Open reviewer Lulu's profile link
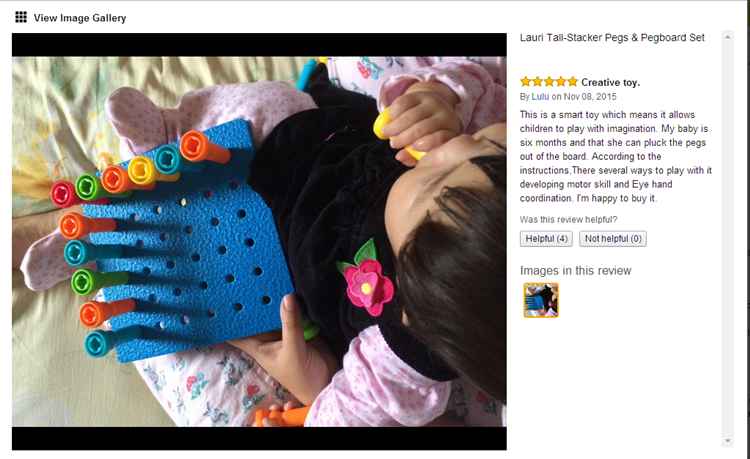Viewport: 750px width, 459px height. [x=540, y=97]
